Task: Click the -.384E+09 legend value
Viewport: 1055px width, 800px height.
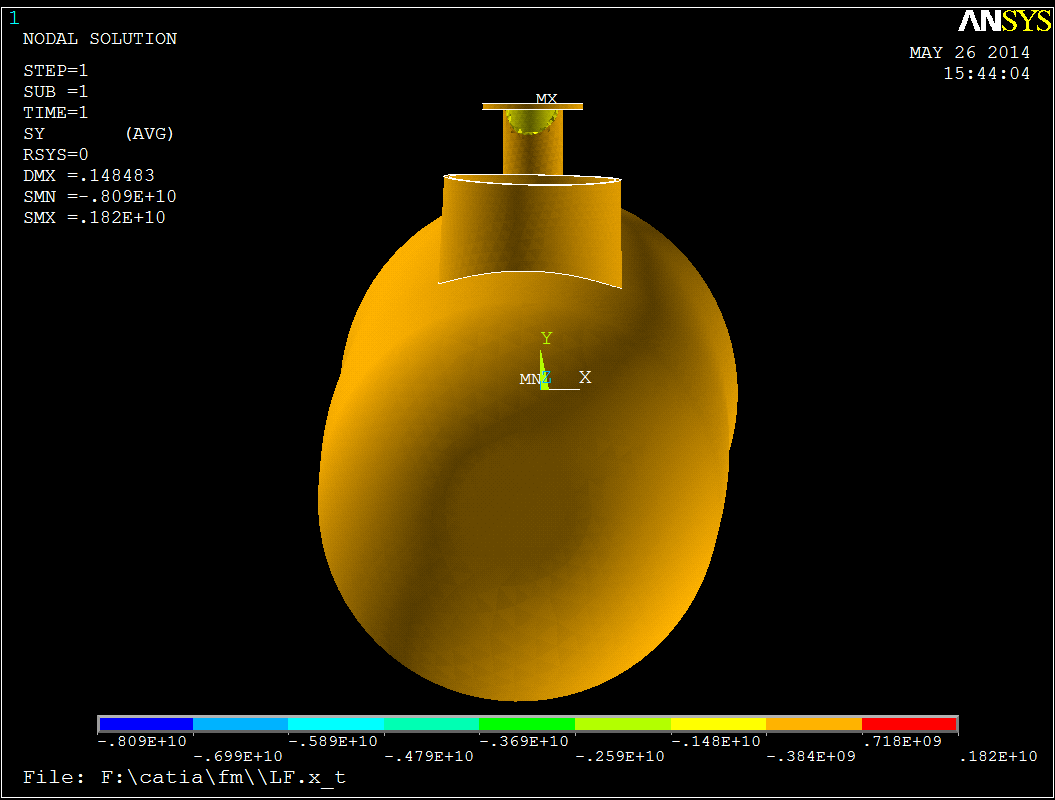Action: click(811, 757)
